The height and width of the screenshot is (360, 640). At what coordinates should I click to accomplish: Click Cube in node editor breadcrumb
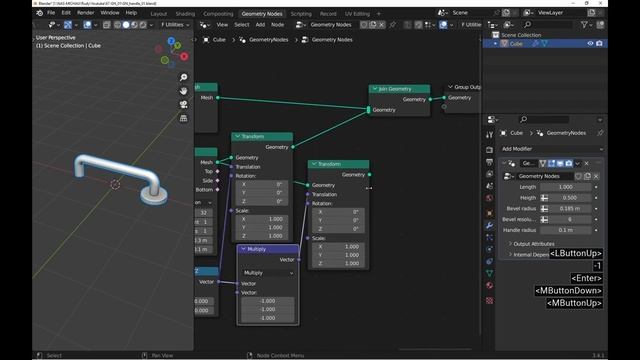click(219, 40)
